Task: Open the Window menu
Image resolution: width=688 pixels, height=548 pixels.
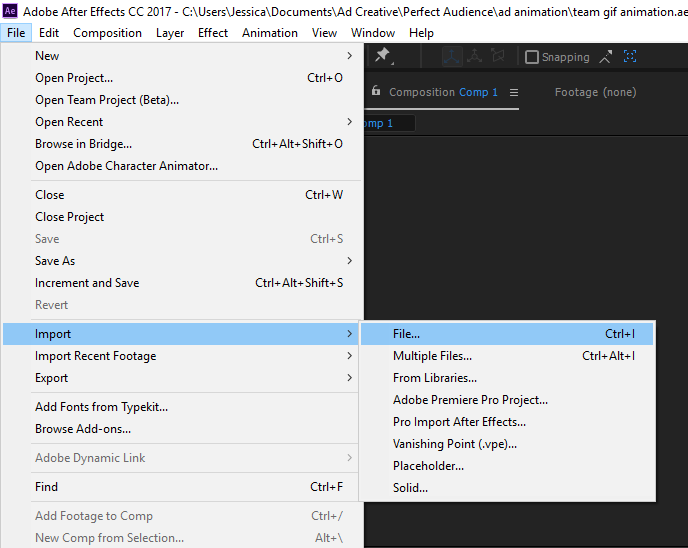Action: click(373, 33)
